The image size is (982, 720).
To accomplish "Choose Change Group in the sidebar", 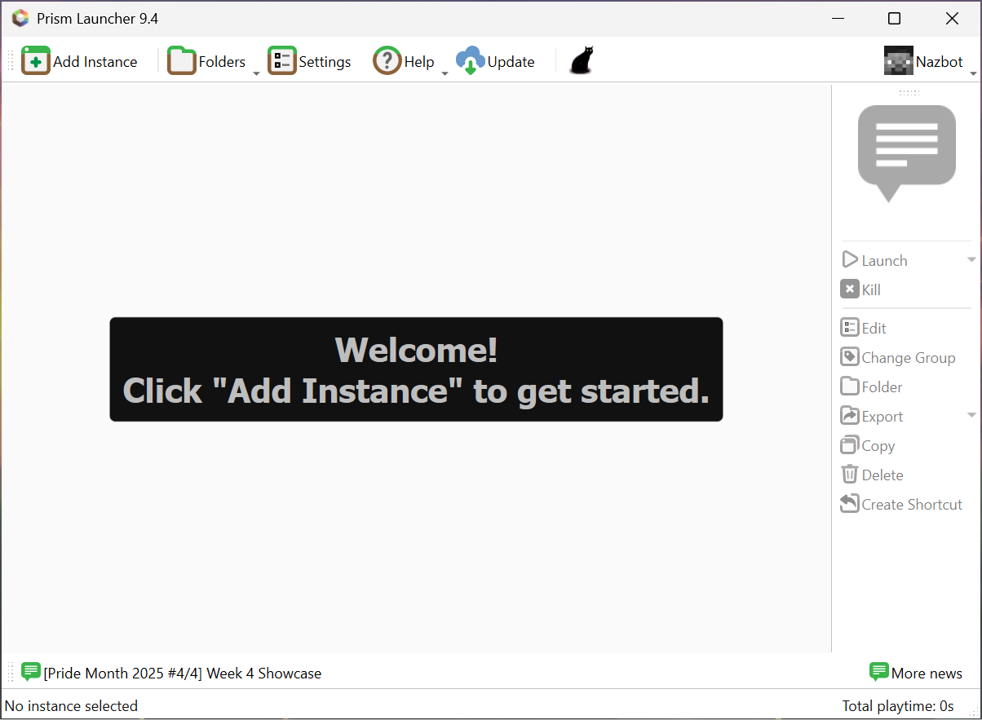I will pos(897,357).
